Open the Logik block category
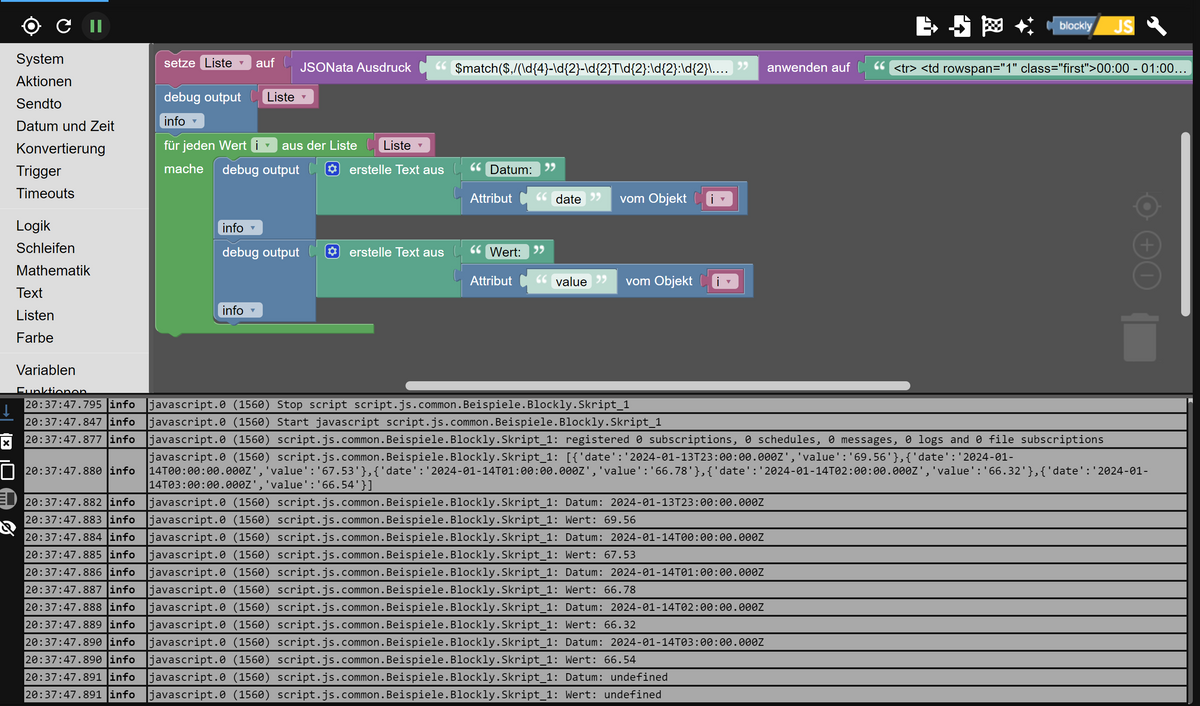 pos(33,226)
